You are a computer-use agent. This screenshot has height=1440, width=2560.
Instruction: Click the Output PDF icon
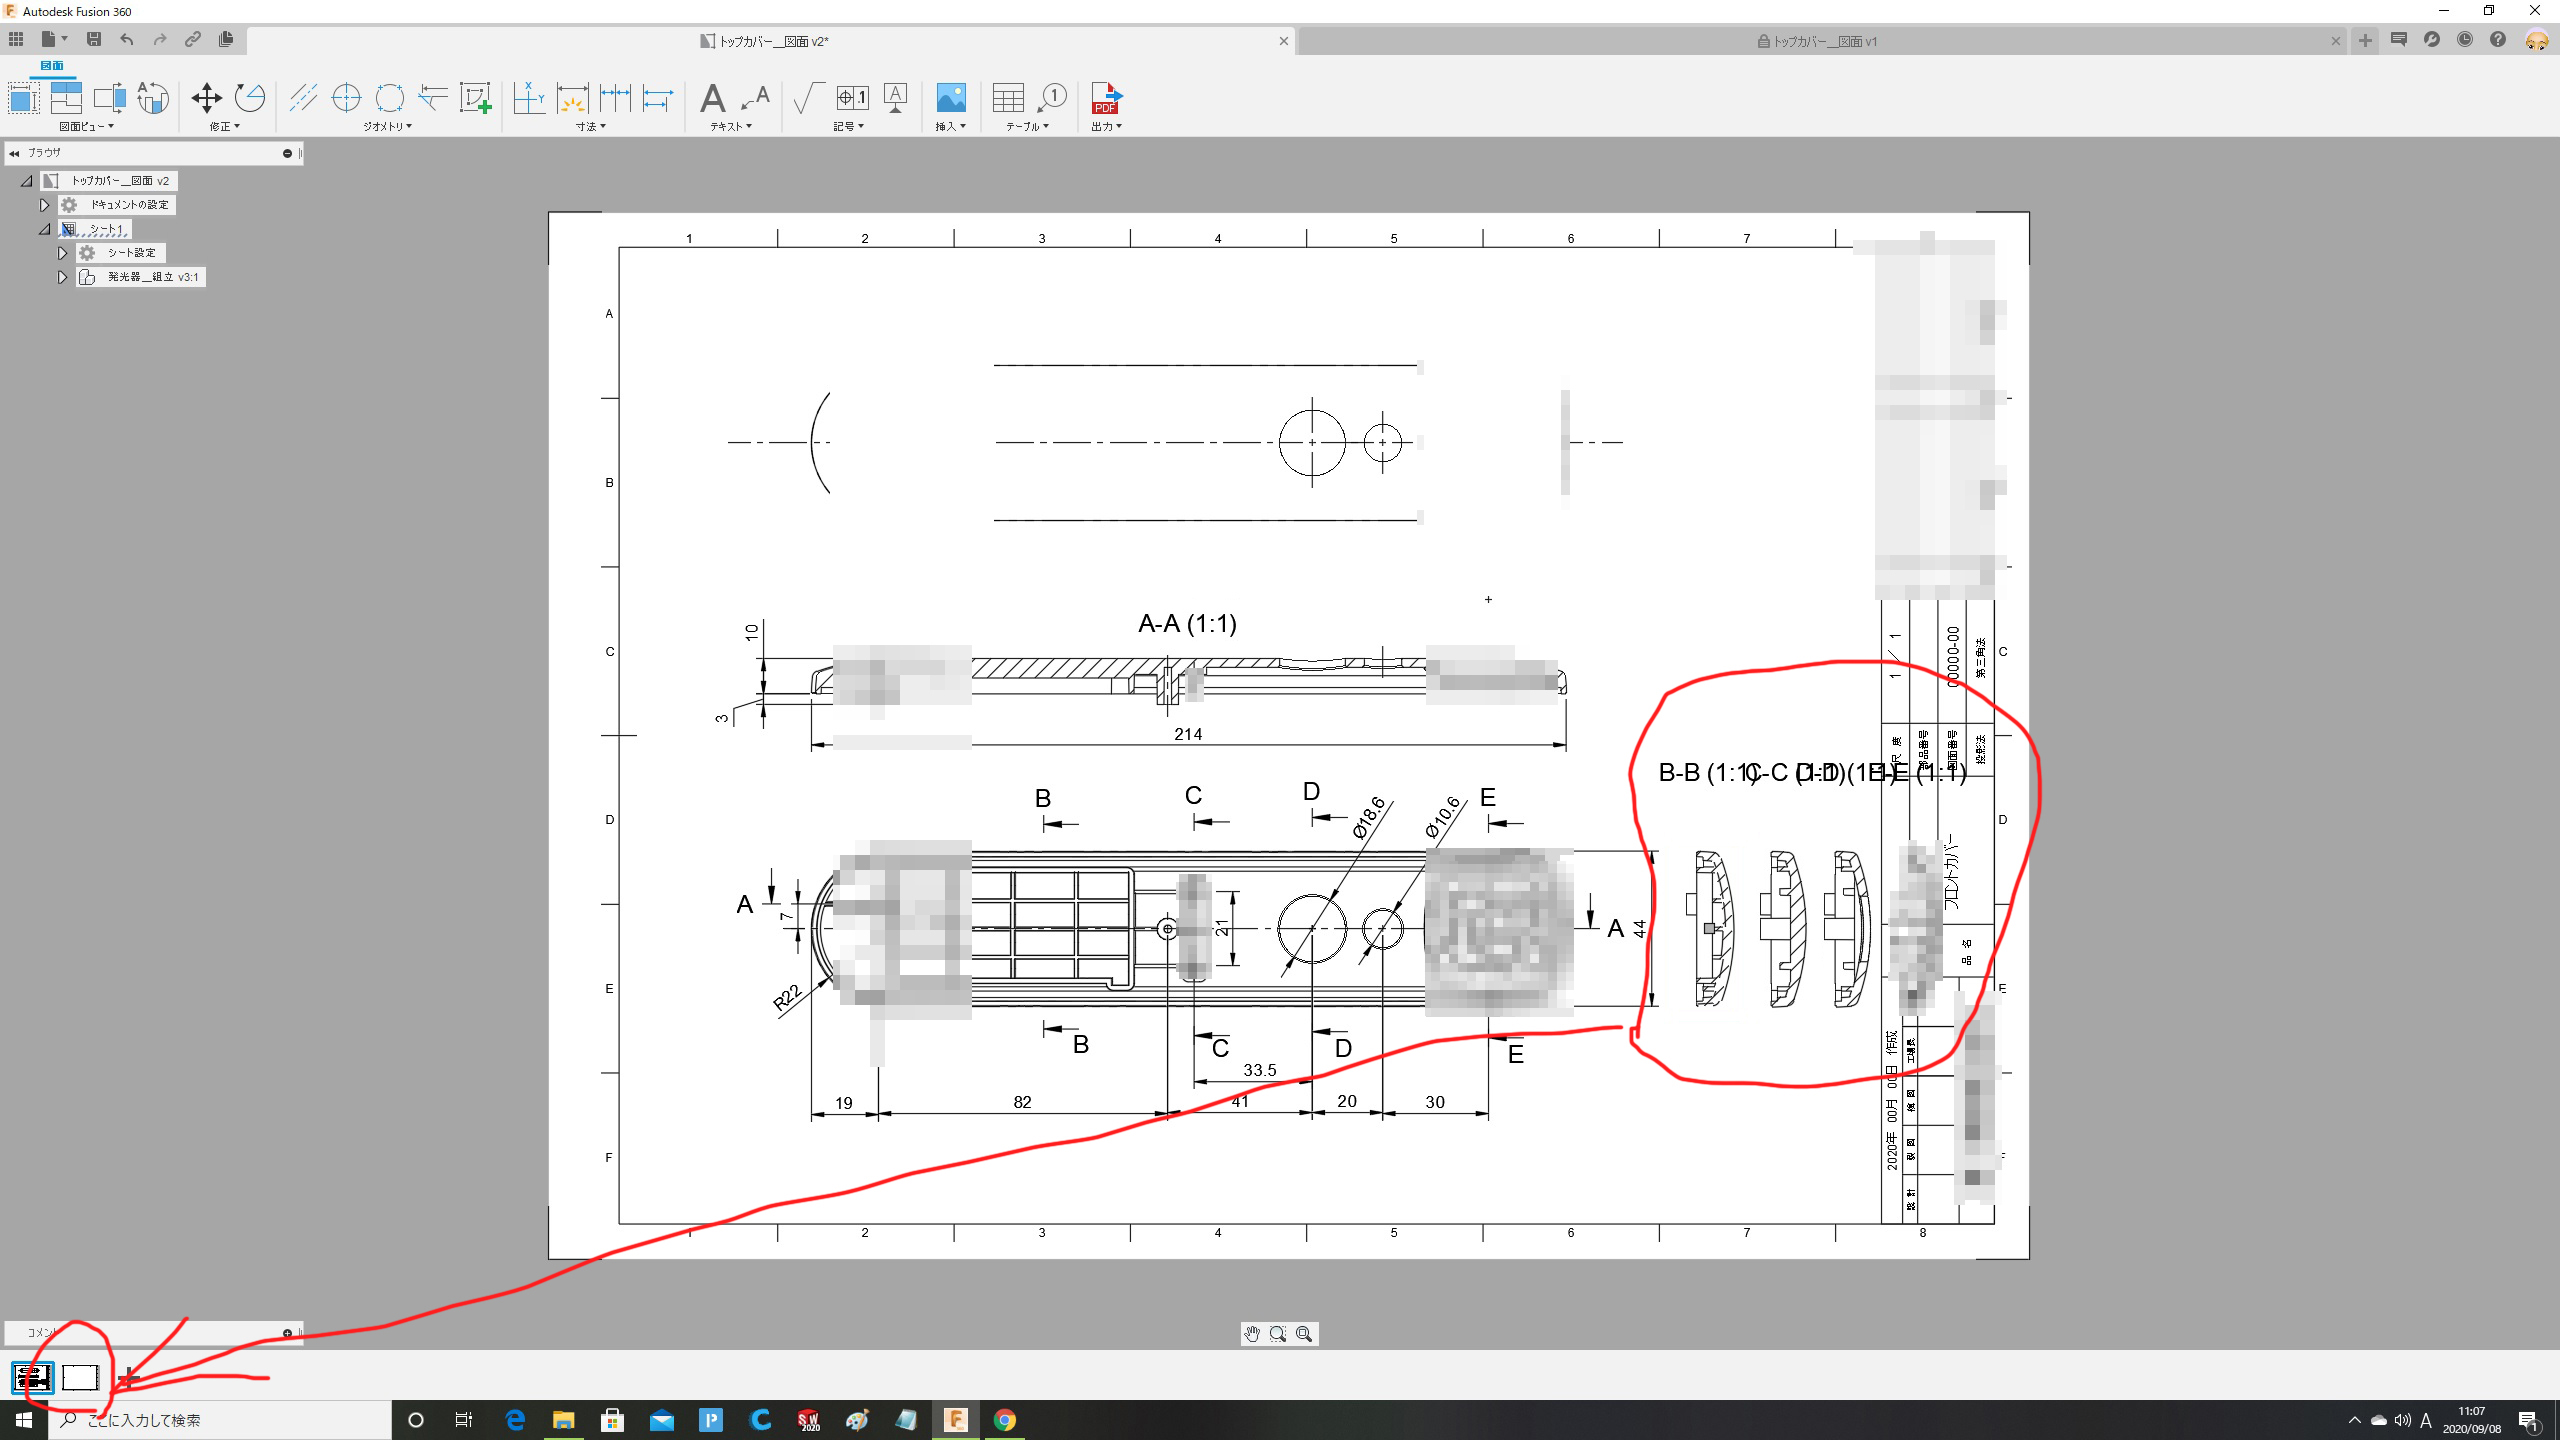coord(1106,98)
